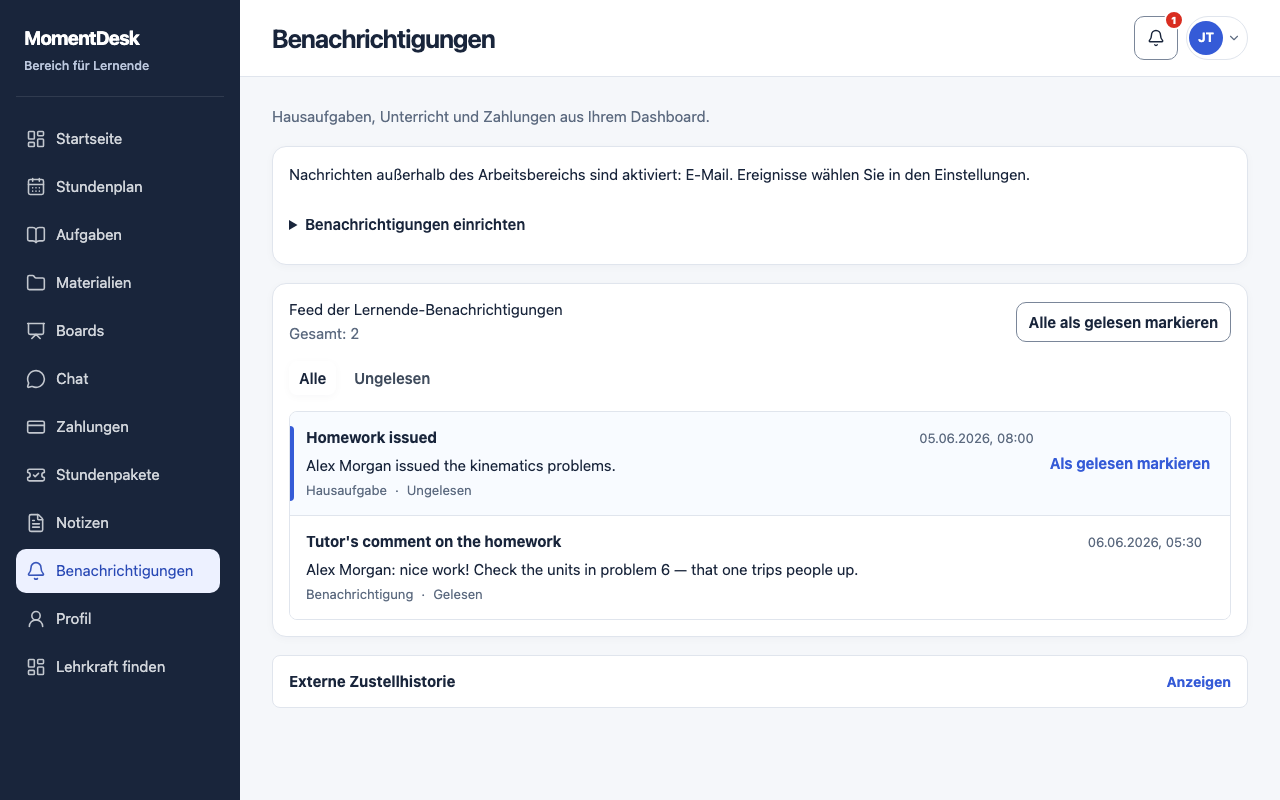1280x800 pixels.
Task: Click the Bereich für Lernende subtitle
Action: coord(87,66)
